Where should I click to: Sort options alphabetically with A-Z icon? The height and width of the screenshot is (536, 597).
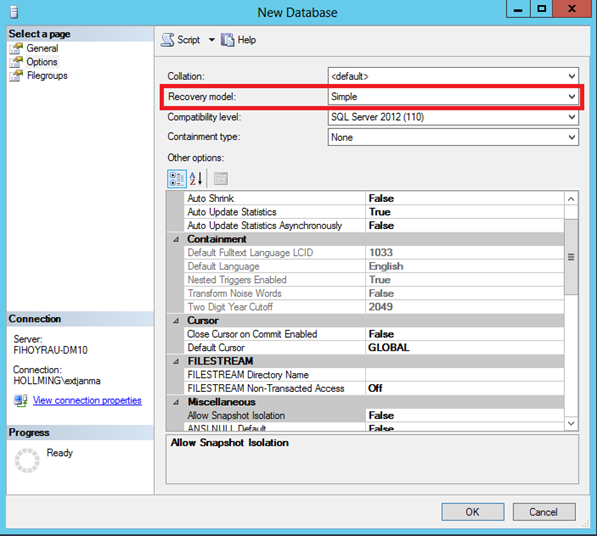click(196, 179)
